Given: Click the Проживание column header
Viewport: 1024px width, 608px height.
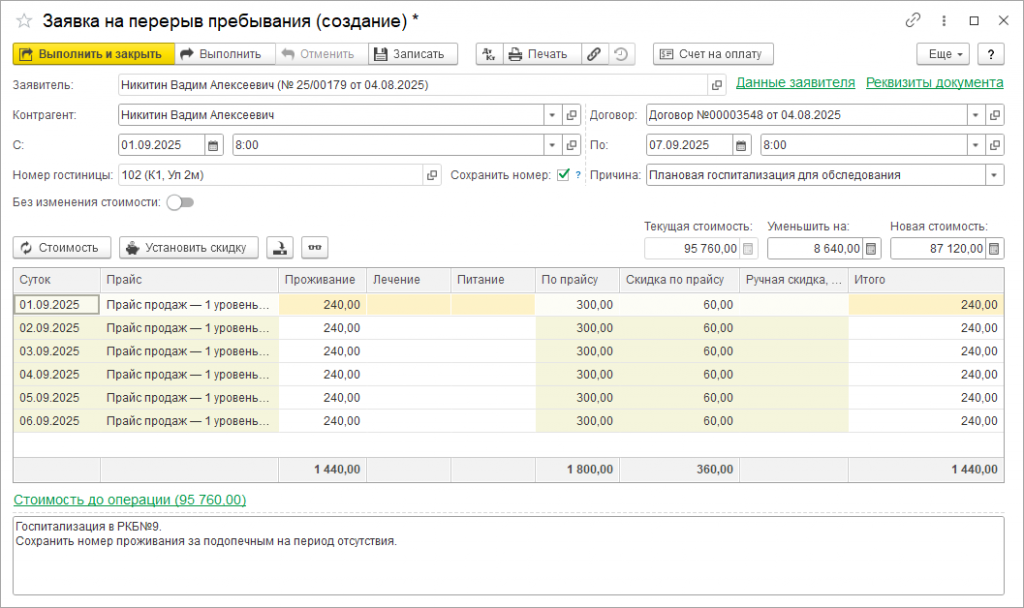Looking at the screenshot, I should pyautogui.click(x=323, y=280).
